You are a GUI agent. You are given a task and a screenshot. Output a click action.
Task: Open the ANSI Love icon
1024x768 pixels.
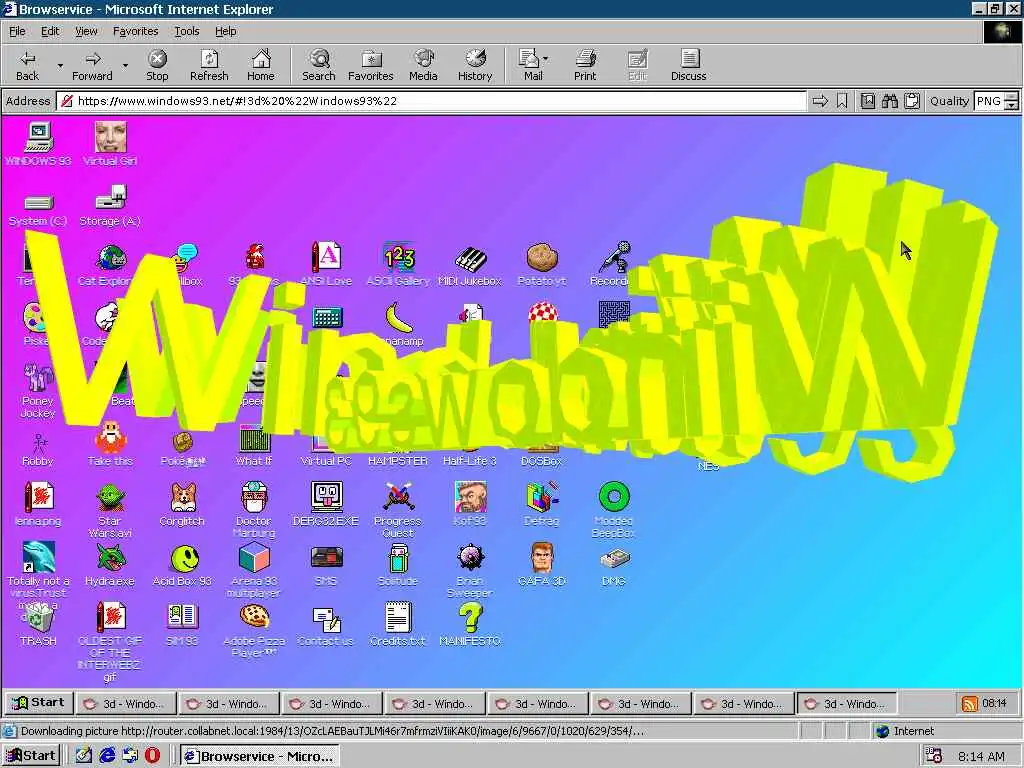tap(326, 264)
